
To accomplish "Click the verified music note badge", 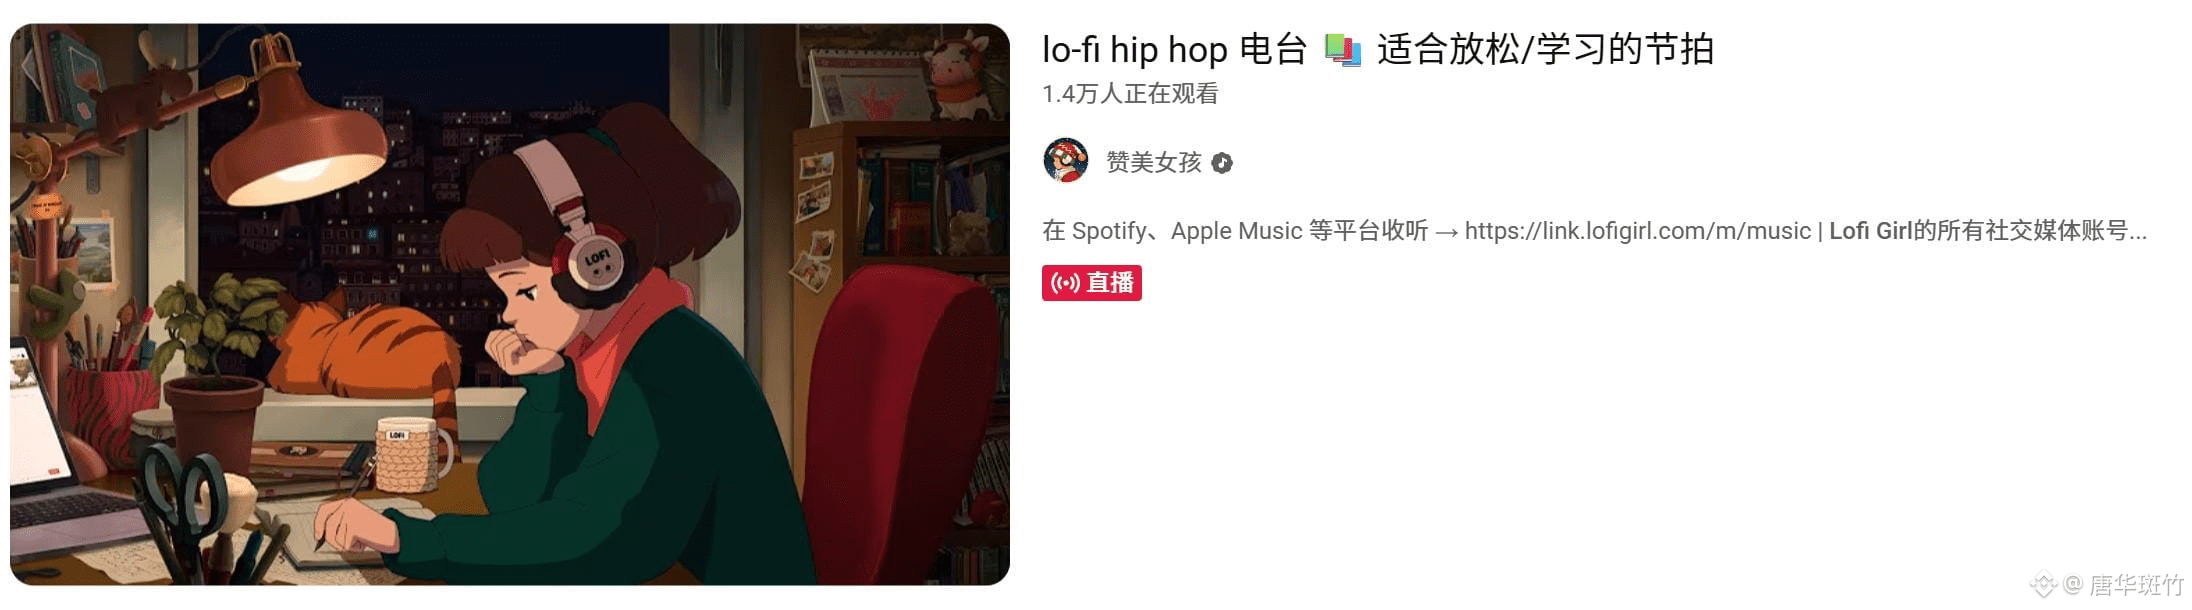I will point(1222,163).
